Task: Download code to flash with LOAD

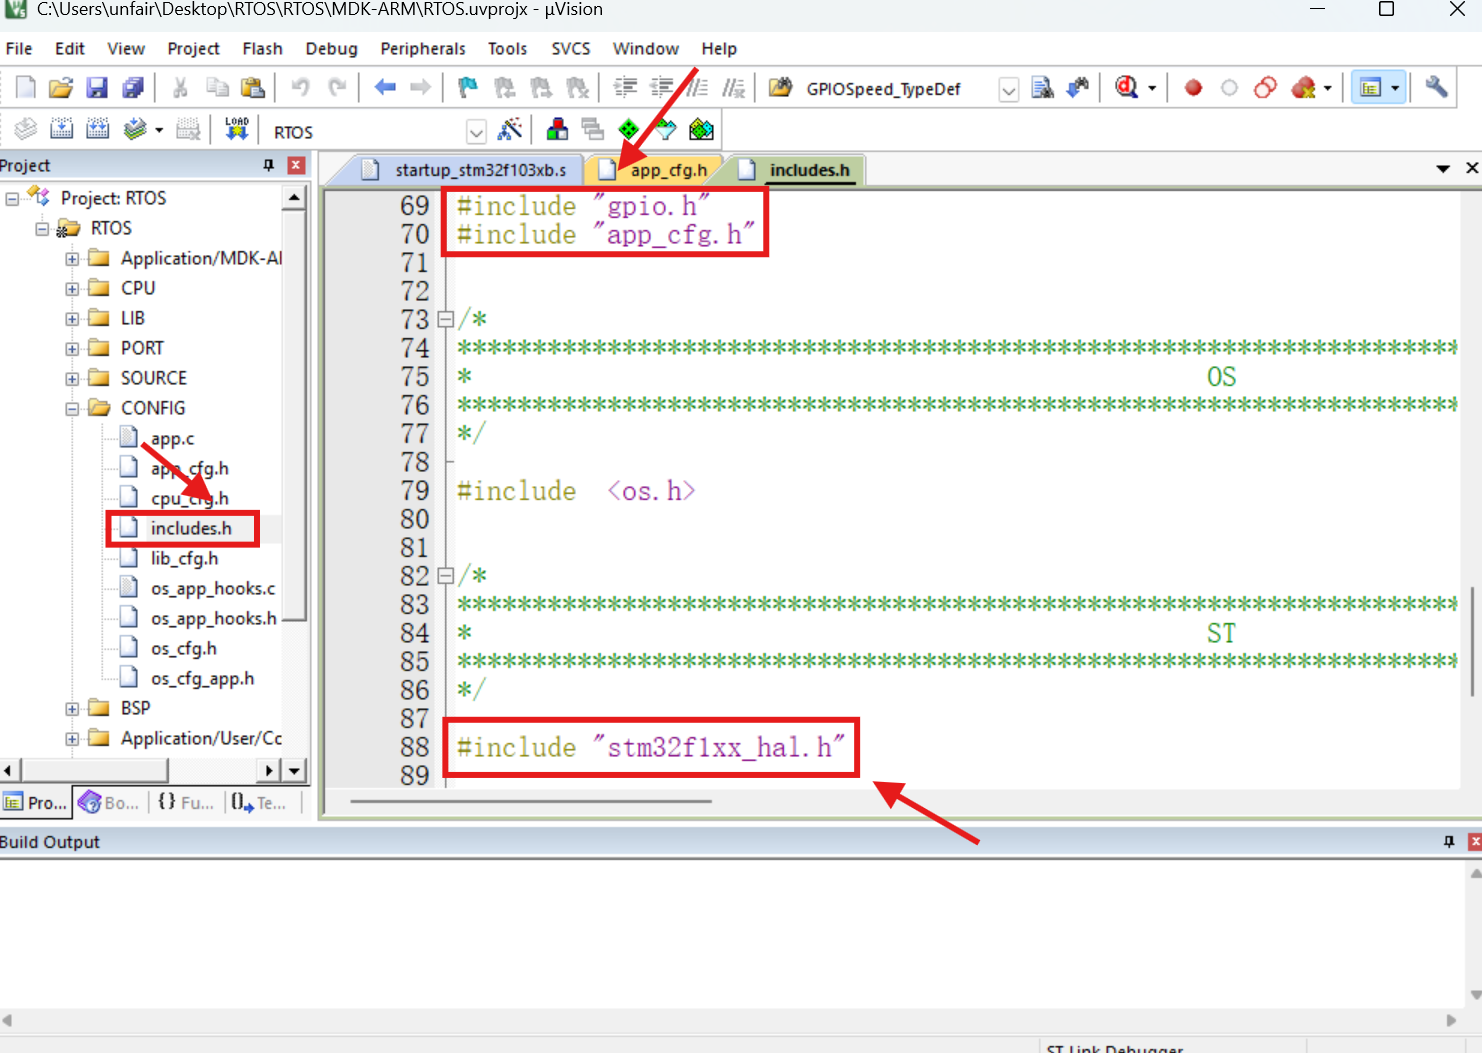Action: tap(237, 130)
